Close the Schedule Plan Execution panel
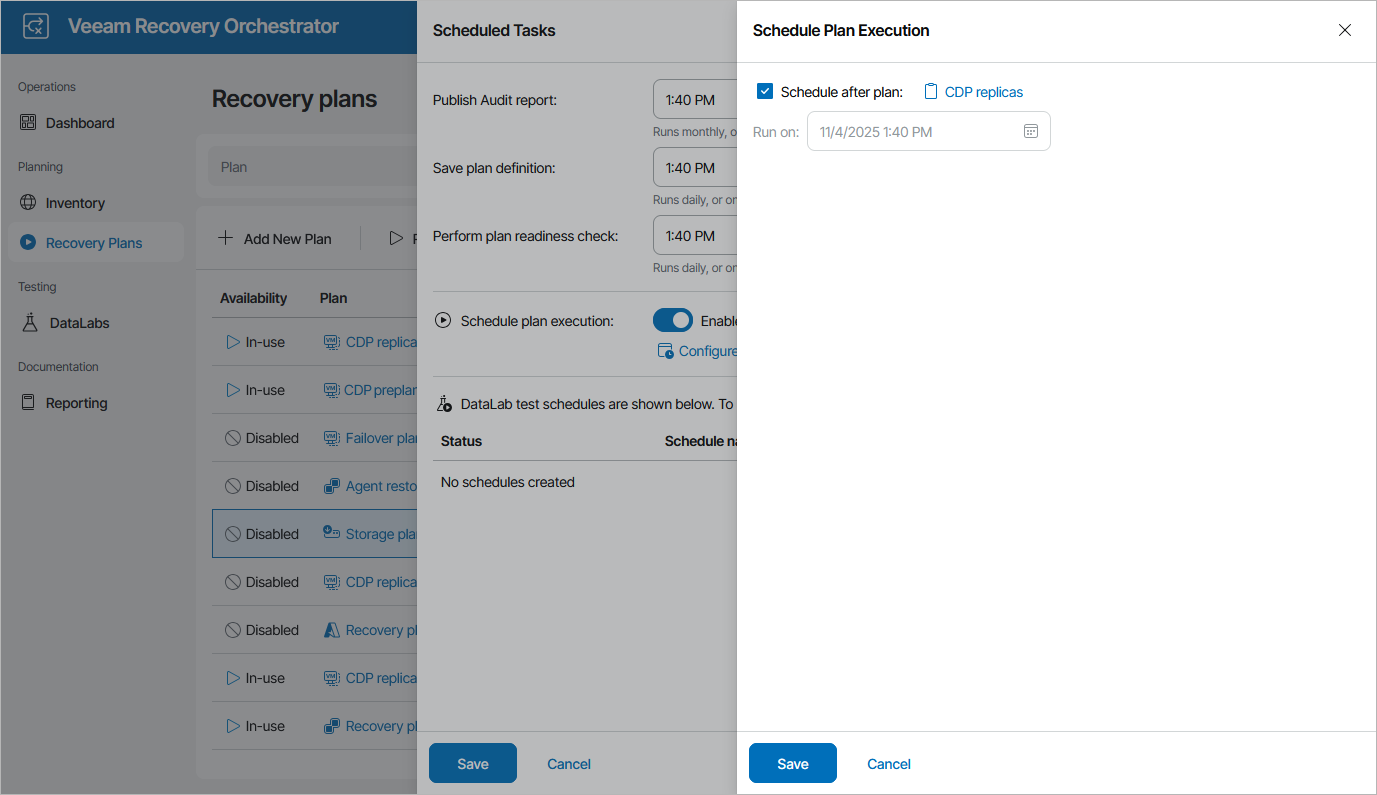 tap(1345, 30)
